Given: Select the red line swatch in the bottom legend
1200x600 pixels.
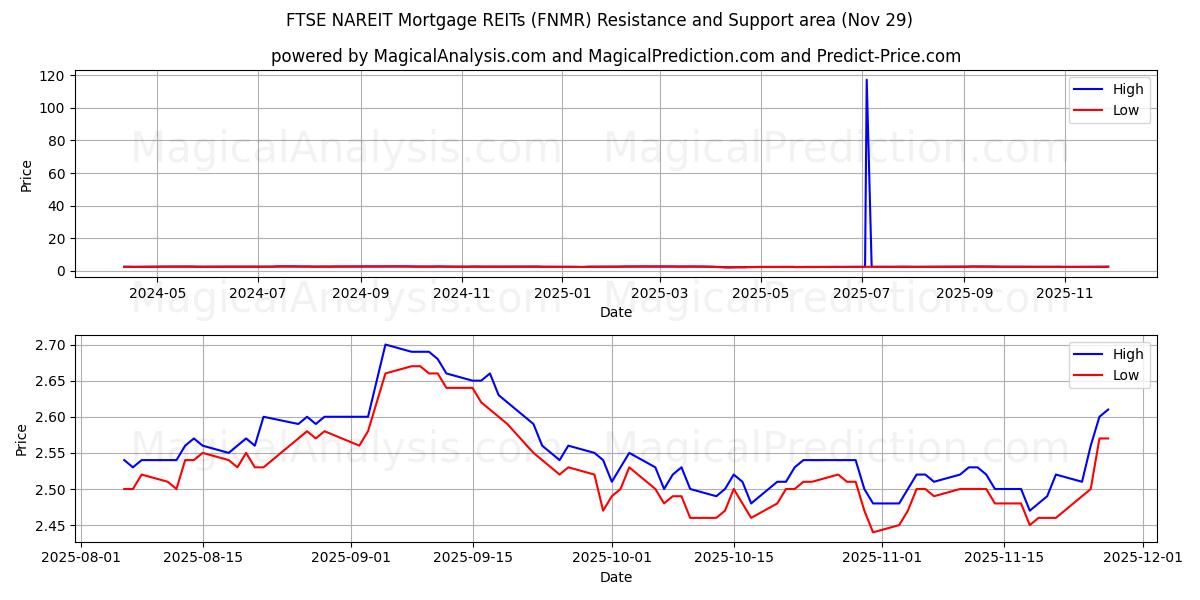Looking at the screenshot, I should [x=1089, y=374].
